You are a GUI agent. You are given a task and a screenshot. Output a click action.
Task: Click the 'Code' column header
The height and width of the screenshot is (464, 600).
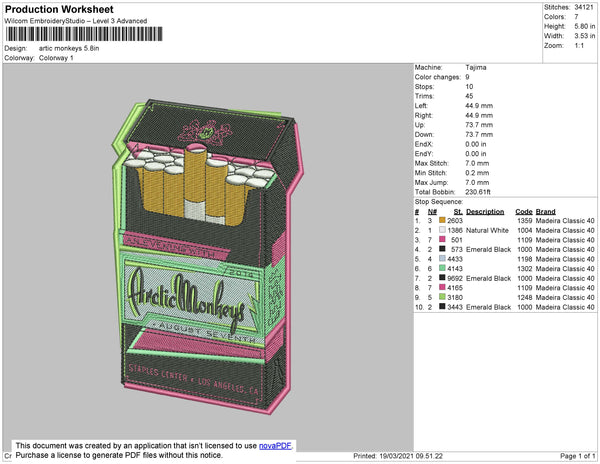(523, 212)
